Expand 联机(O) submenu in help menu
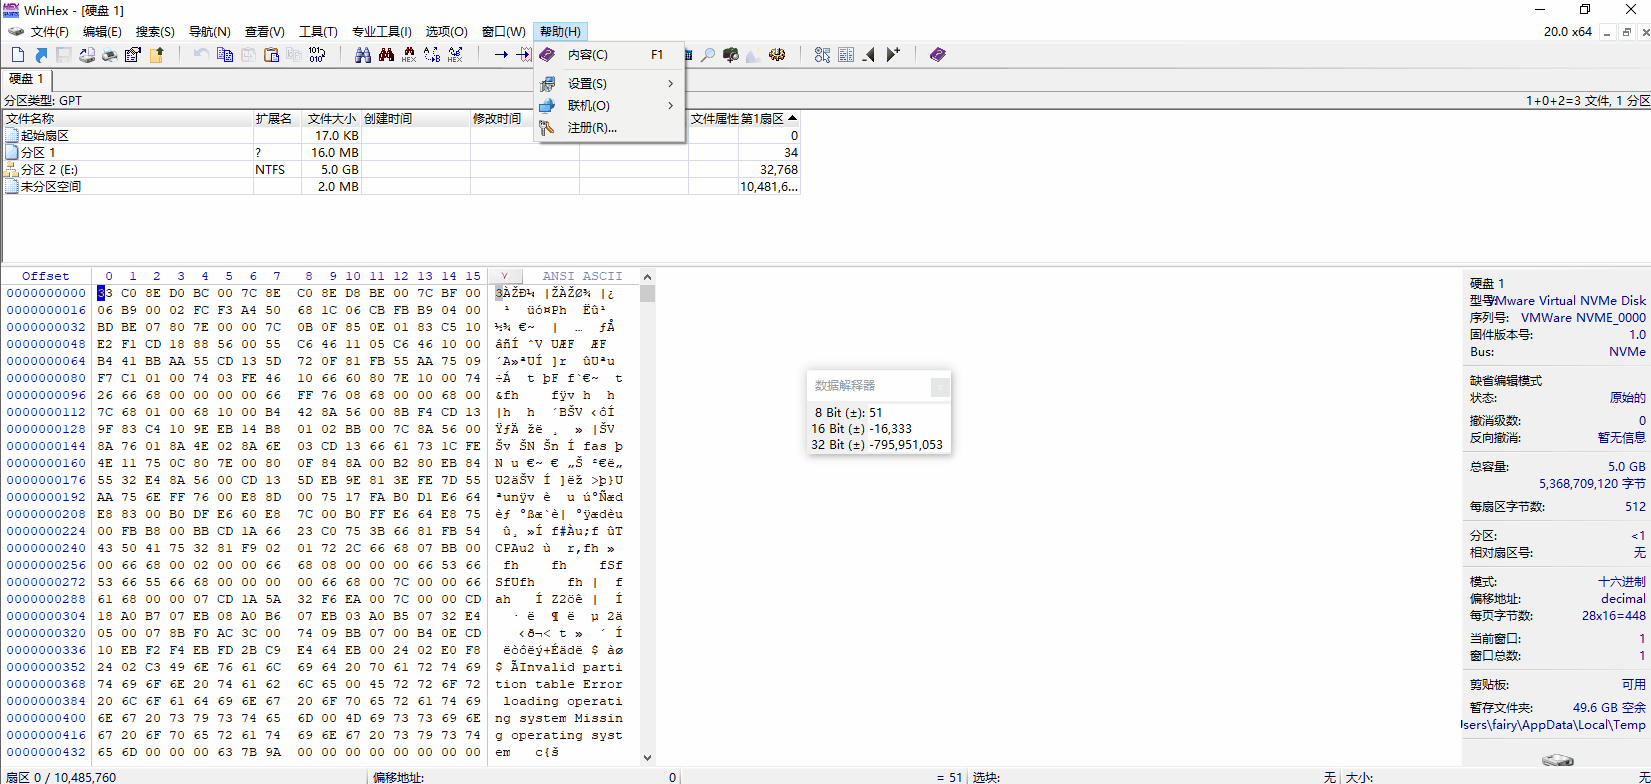1651x784 pixels. pyautogui.click(x=609, y=106)
